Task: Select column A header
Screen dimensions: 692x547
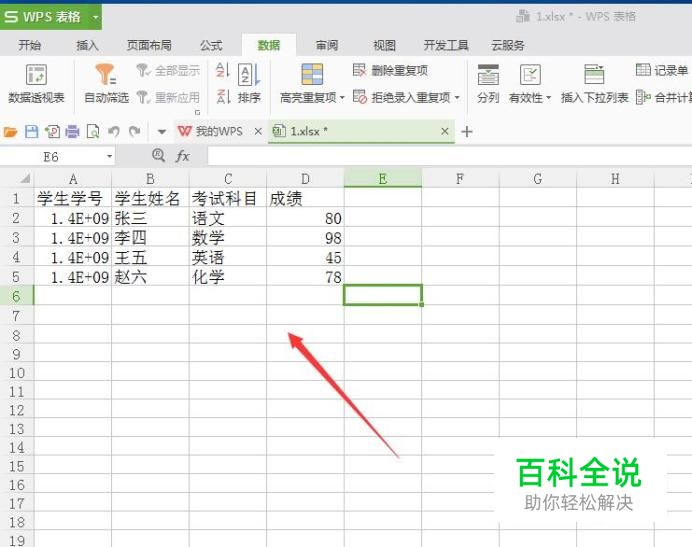Action: pyautogui.click(x=73, y=179)
